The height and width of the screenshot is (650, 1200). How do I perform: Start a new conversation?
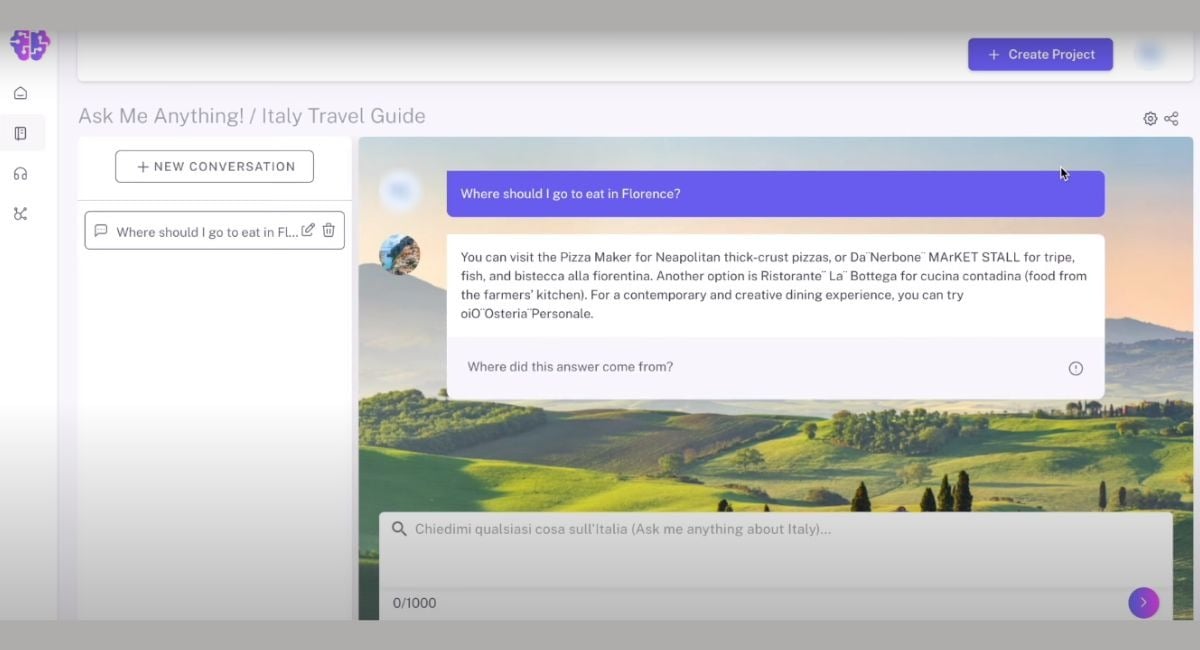(214, 166)
